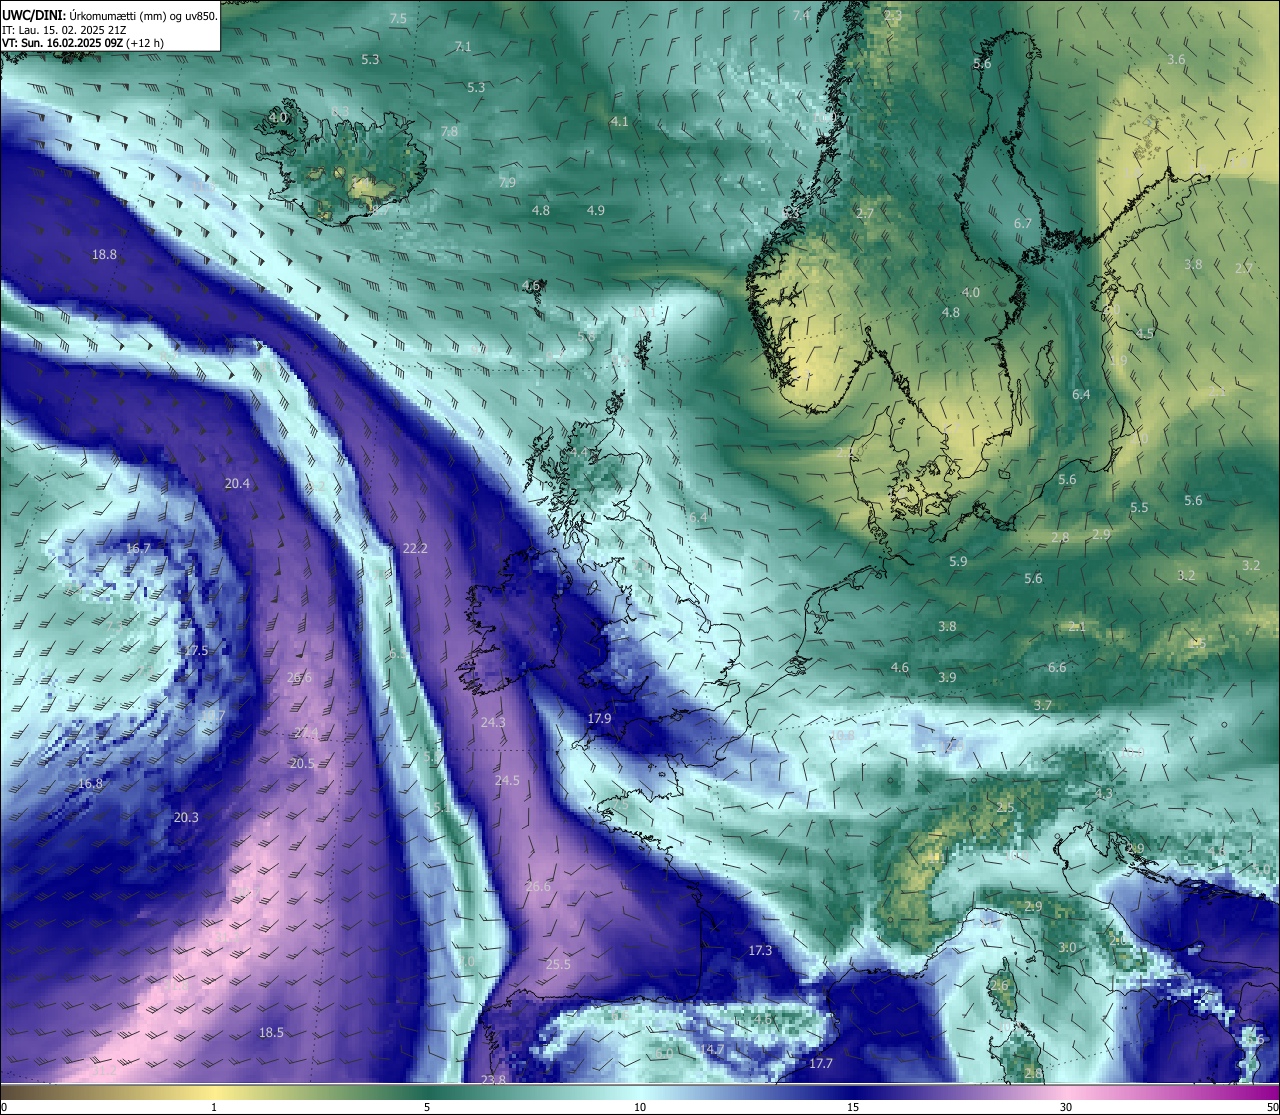The height and width of the screenshot is (1115, 1280).
Task: Click the 24.5 value label
Action: 507,781
